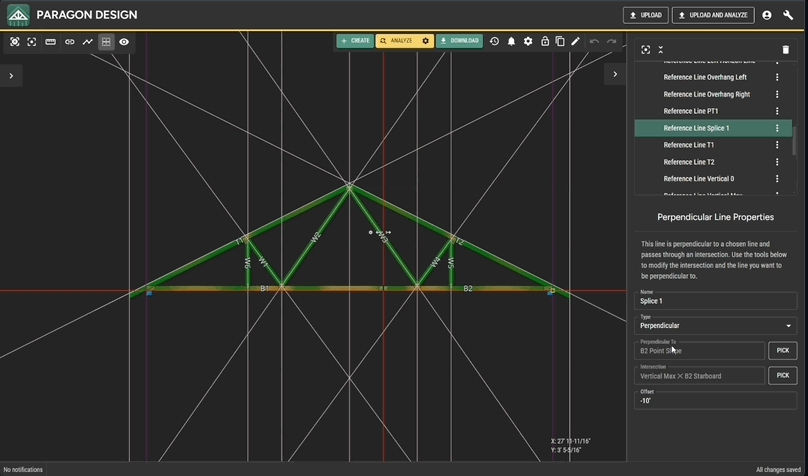This screenshot has height=476, width=808.
Task: Open the Type Perpendicular dropdown
Action: pos(717,325)
